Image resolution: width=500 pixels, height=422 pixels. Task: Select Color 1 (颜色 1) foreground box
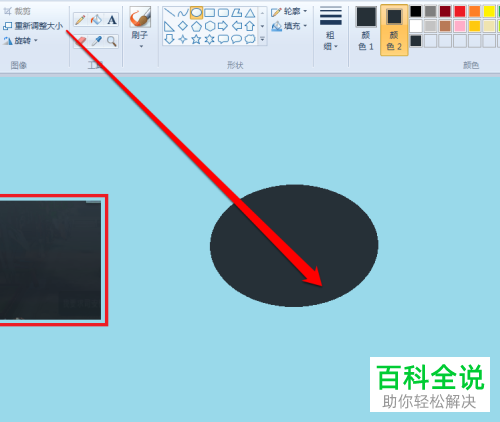coord(366,29)
